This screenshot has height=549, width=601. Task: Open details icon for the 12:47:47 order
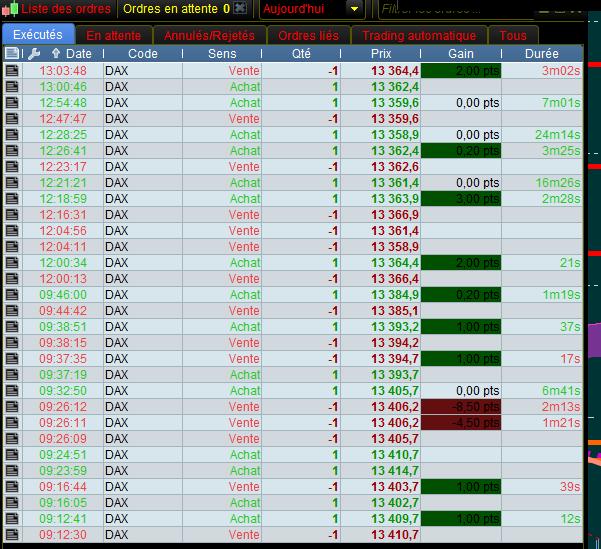(x=12, y=118)
